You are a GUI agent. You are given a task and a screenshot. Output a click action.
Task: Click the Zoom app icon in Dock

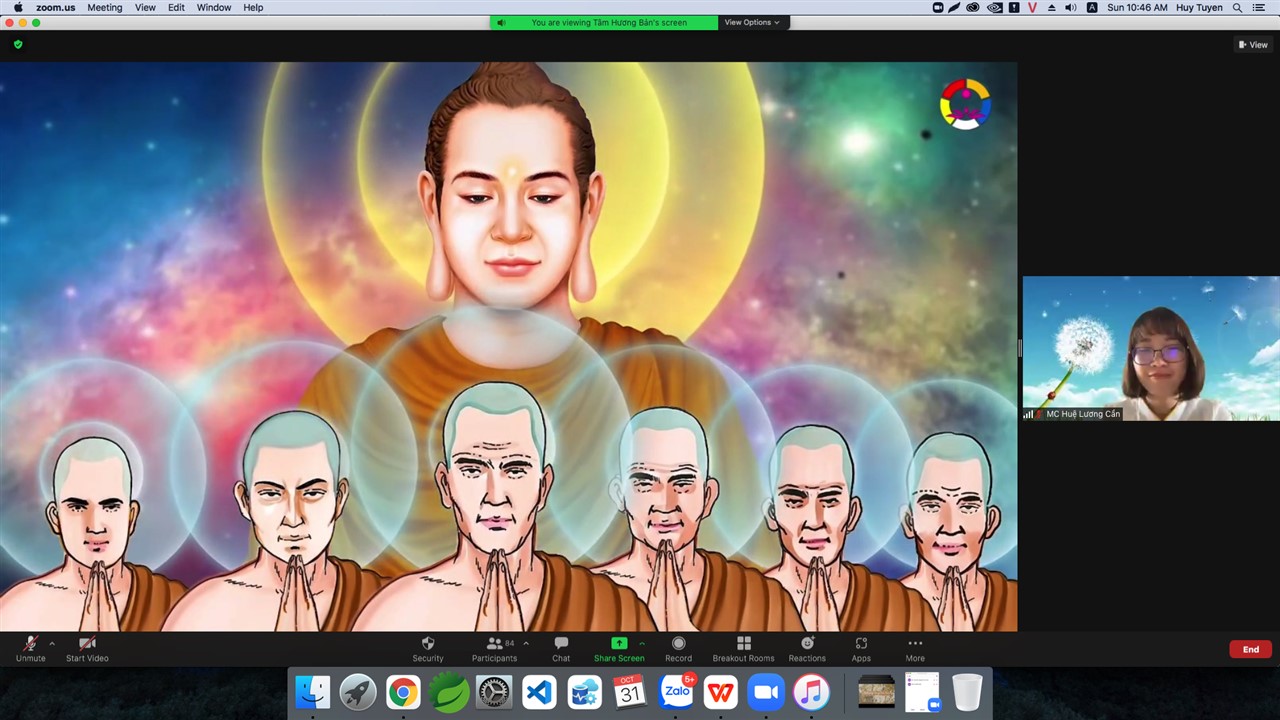(766, 692)
